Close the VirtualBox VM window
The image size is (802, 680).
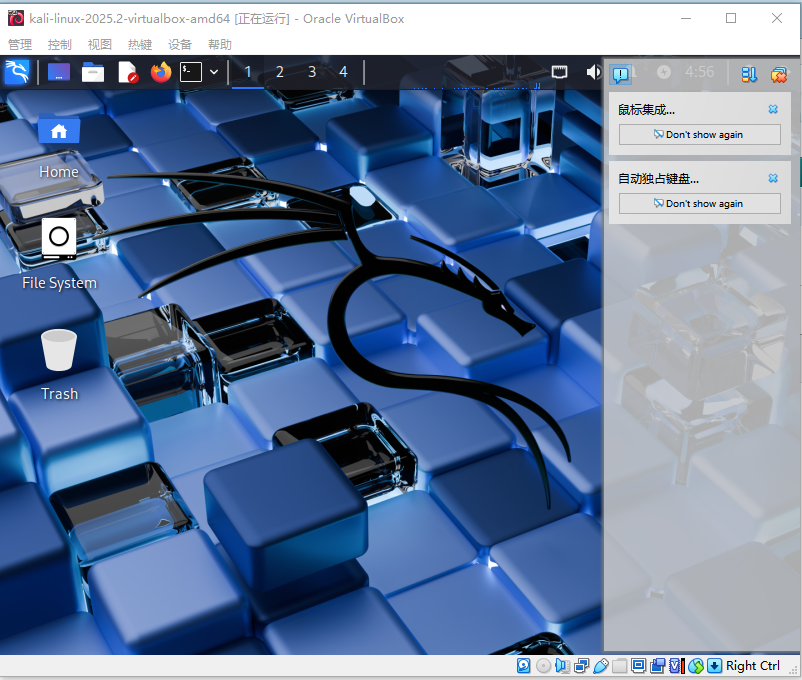(x=777, y=18)
